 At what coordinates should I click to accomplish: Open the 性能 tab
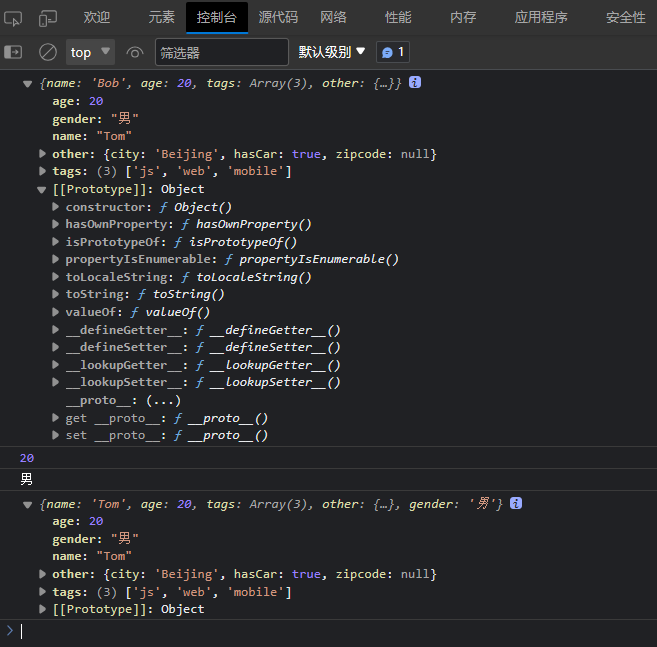398,18
